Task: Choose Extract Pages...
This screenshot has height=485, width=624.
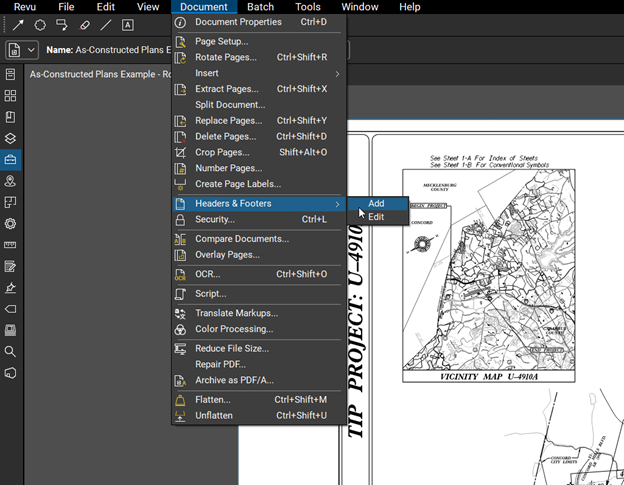Action: point(258,89)
